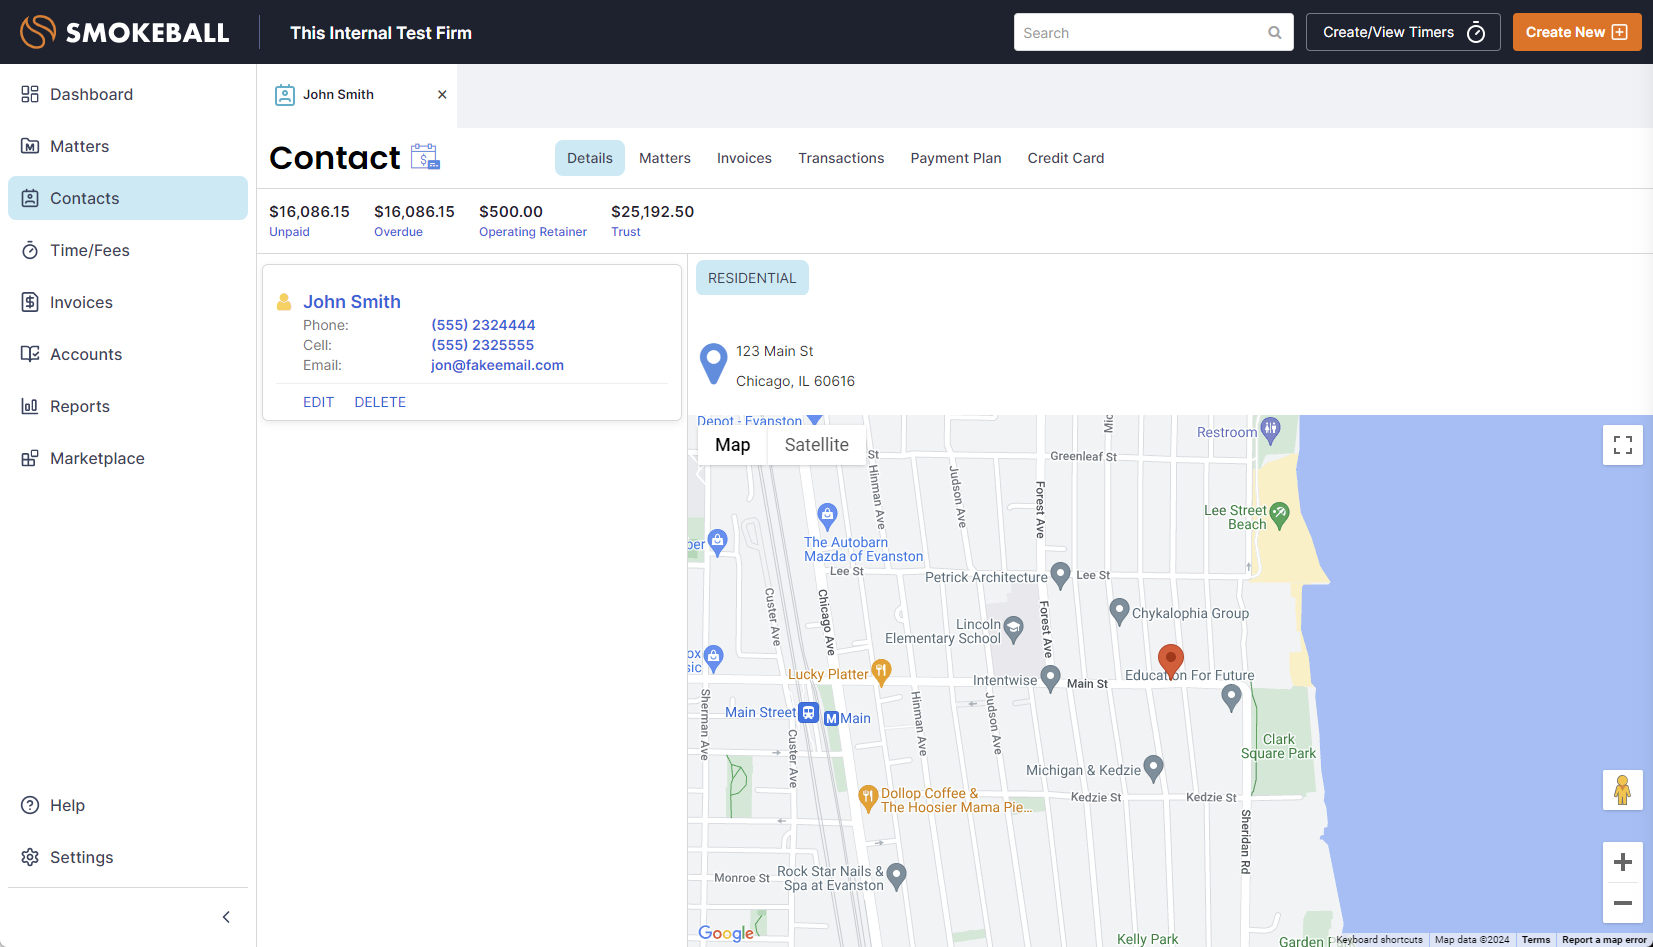Viewport: 1653px width, 947px height.
Task: Click DELETE on the contact card
Action: click(380, 402)
